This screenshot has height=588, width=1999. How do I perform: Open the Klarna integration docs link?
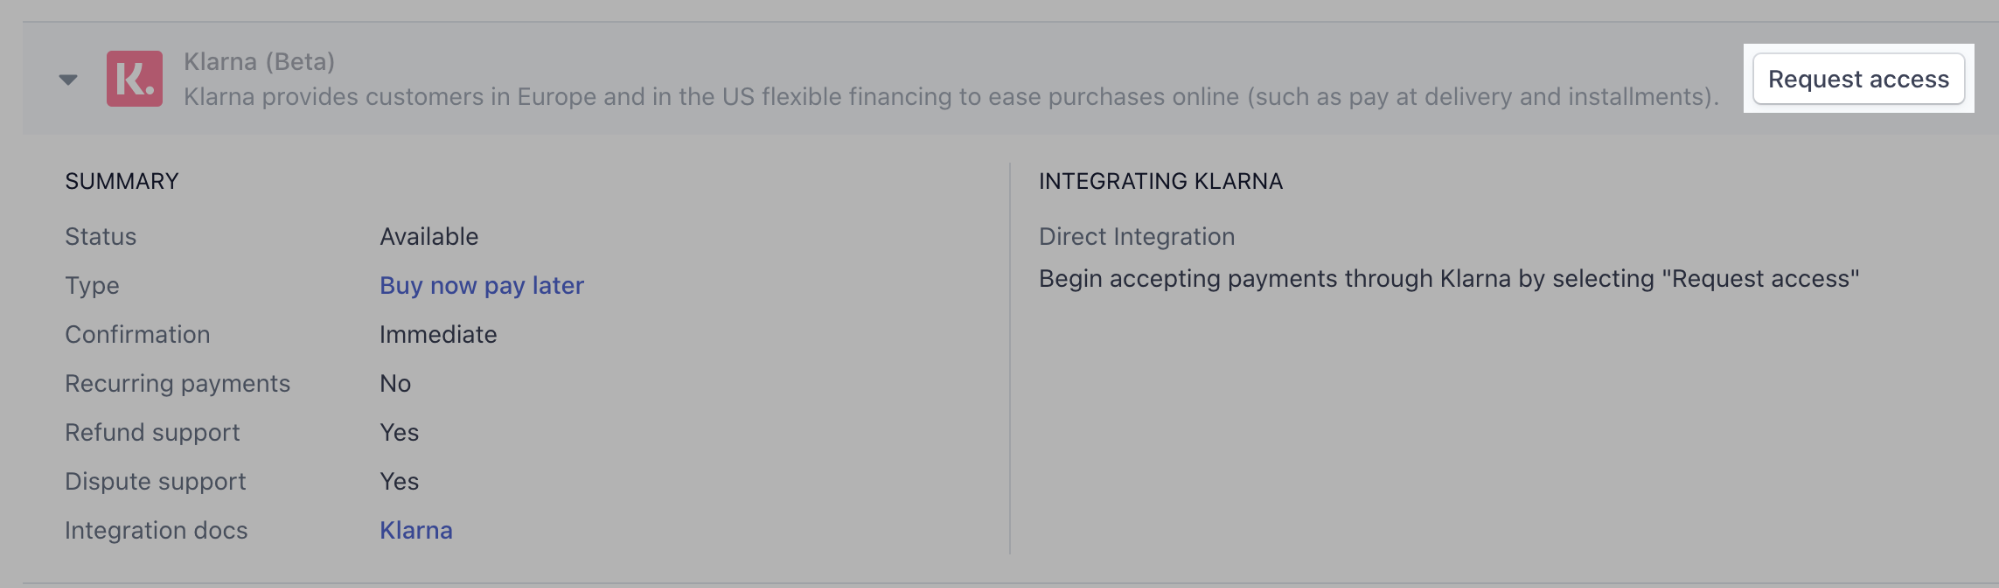(415, 530)
